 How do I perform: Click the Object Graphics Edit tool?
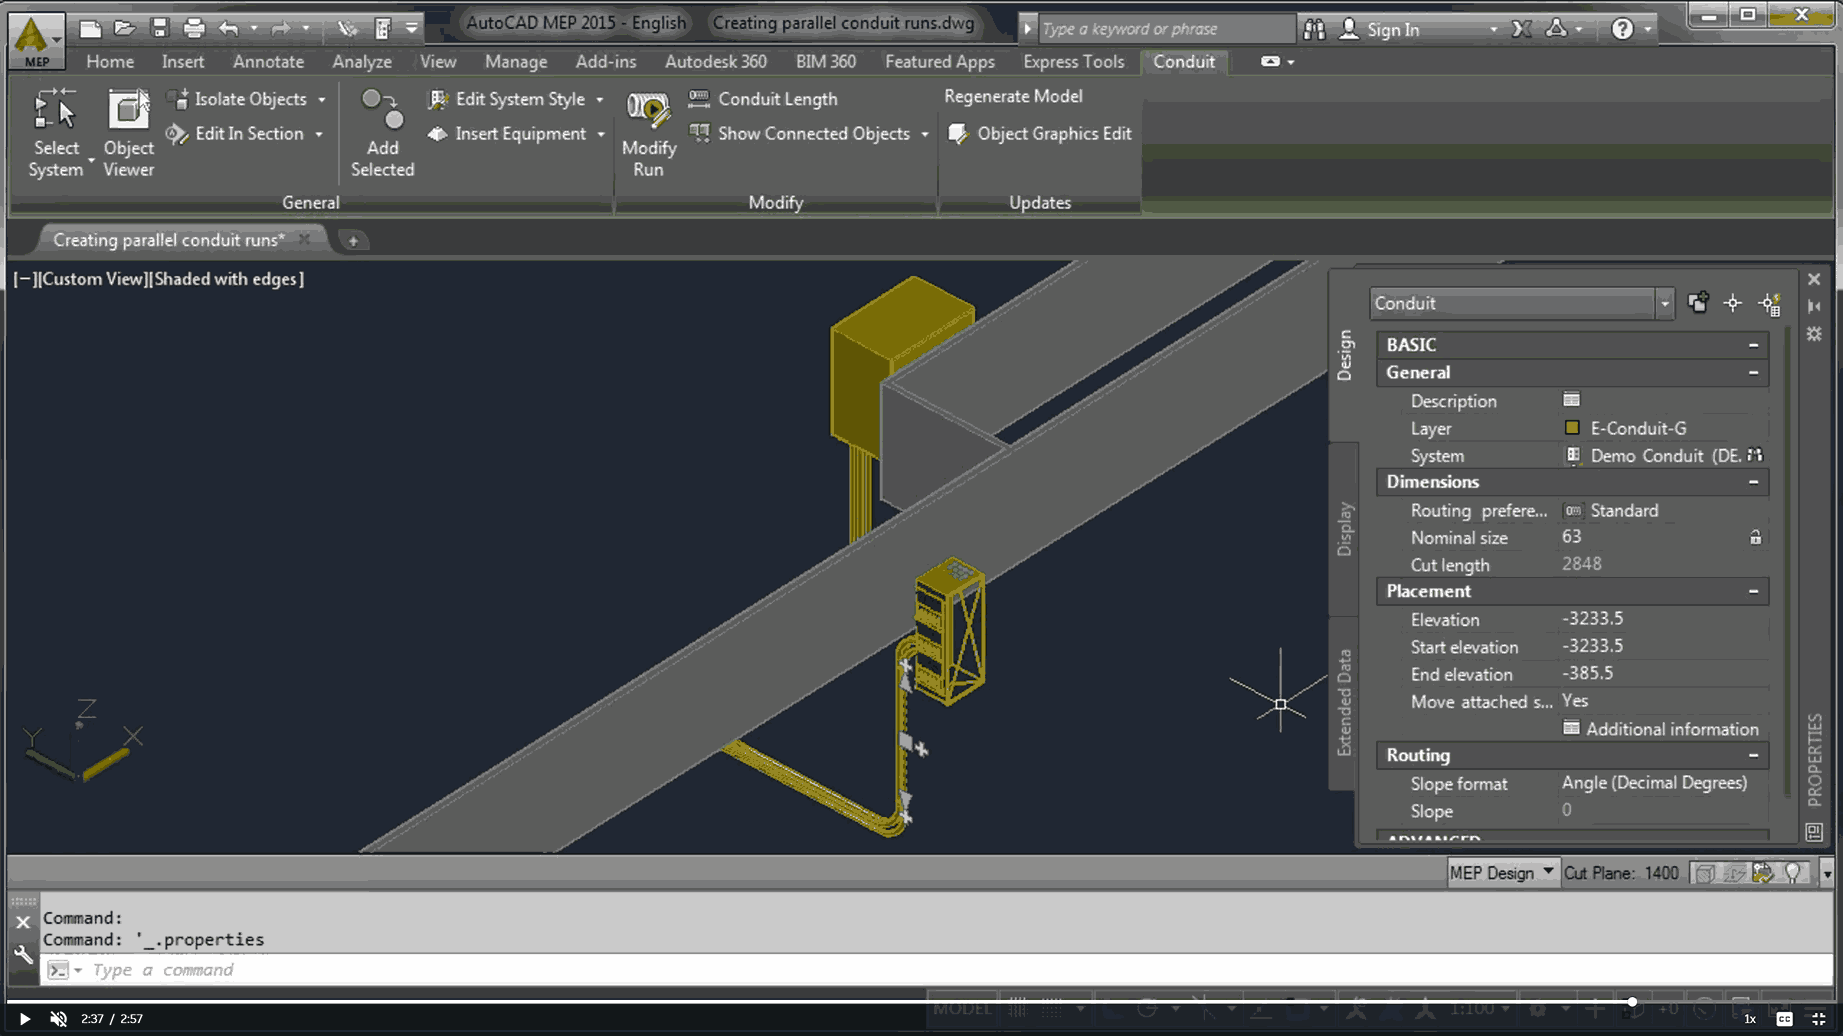click(1040, 134)
